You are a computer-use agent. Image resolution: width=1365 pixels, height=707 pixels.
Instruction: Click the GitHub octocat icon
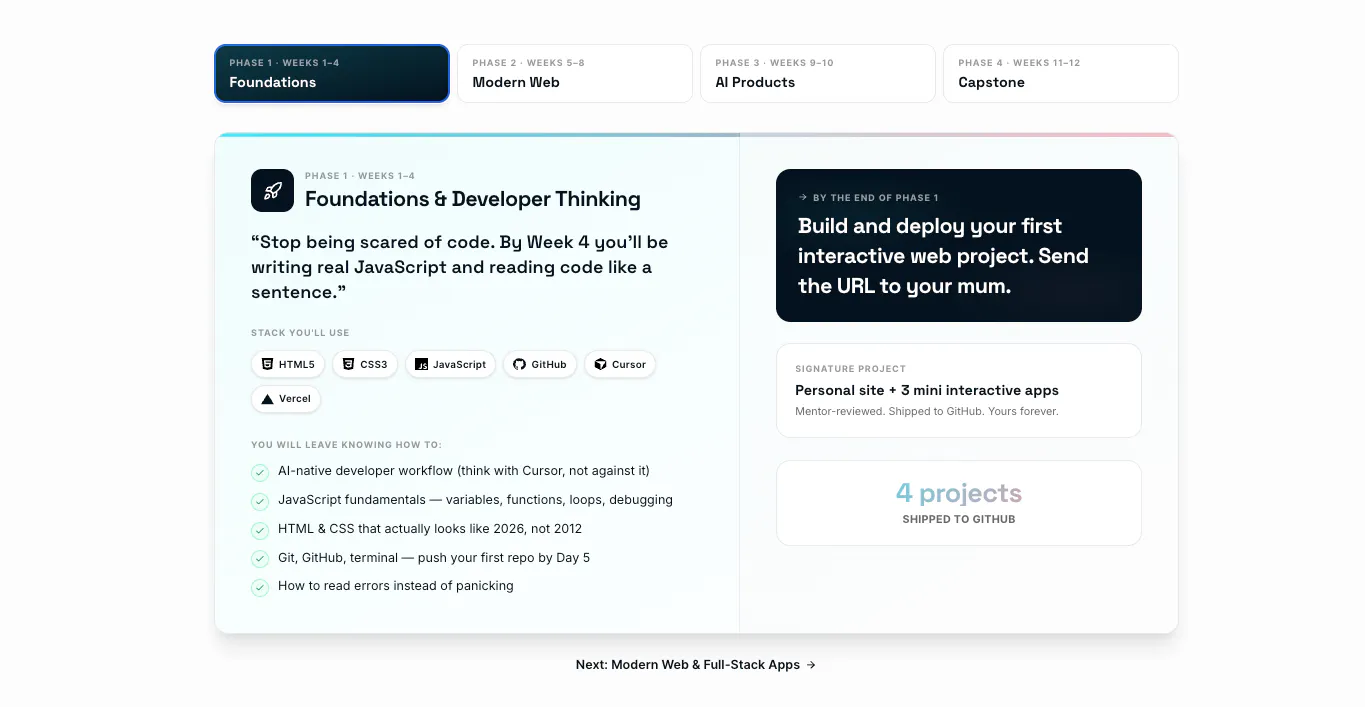click(x=519, y=364)
